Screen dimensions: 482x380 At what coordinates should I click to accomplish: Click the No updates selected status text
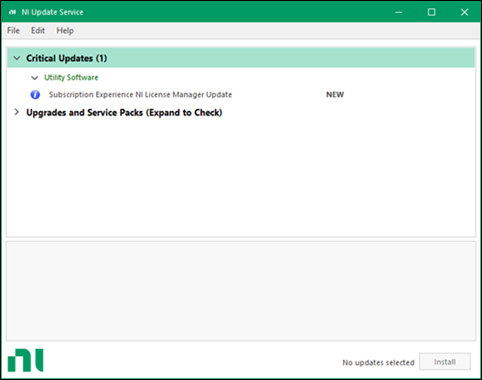point(378,362)
